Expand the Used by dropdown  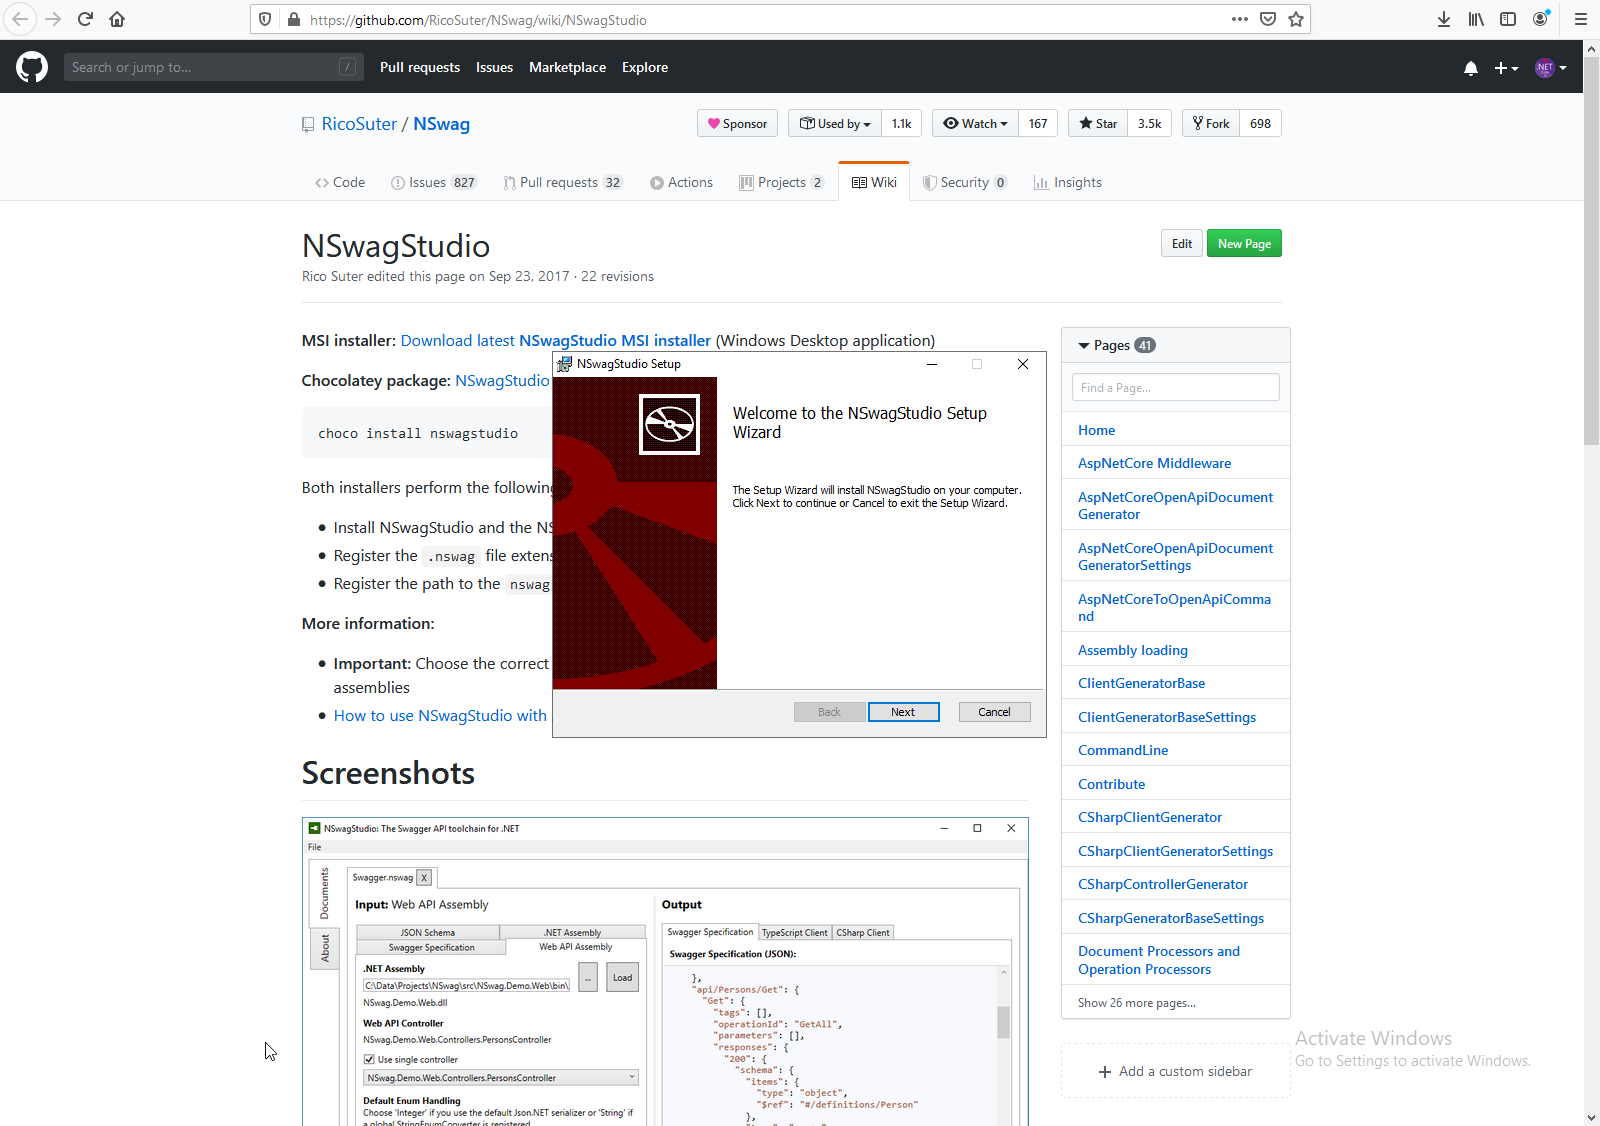pos(835,124)
